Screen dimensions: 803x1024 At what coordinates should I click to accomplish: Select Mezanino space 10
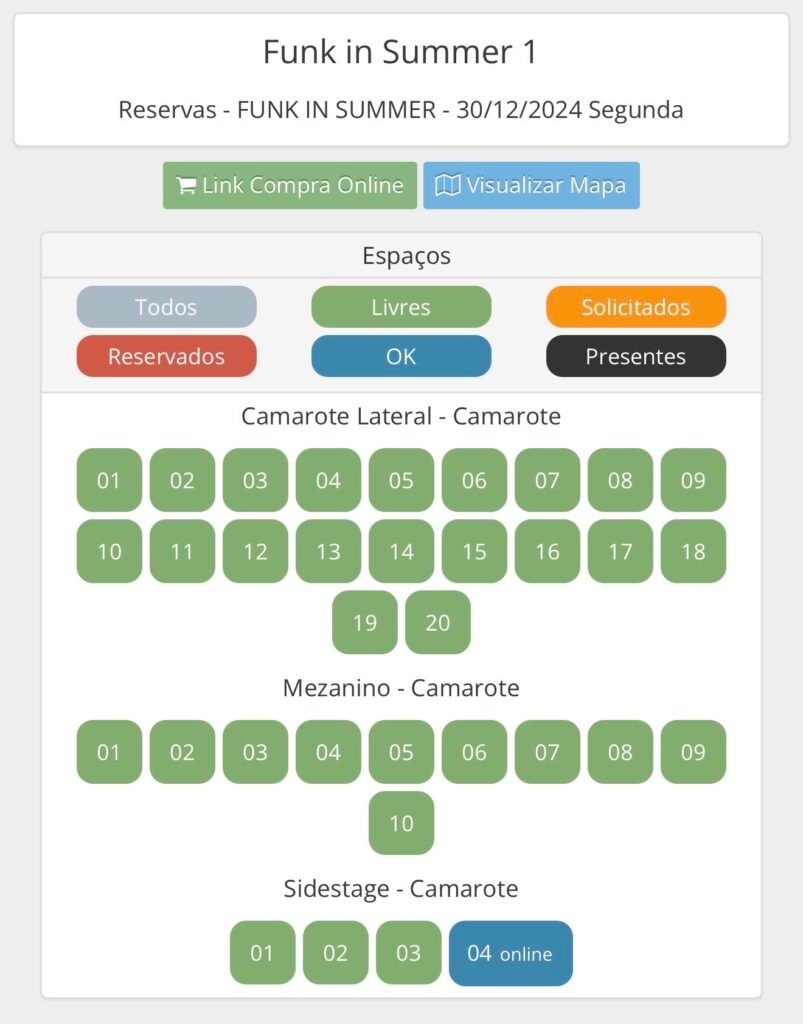pos(401,823)
